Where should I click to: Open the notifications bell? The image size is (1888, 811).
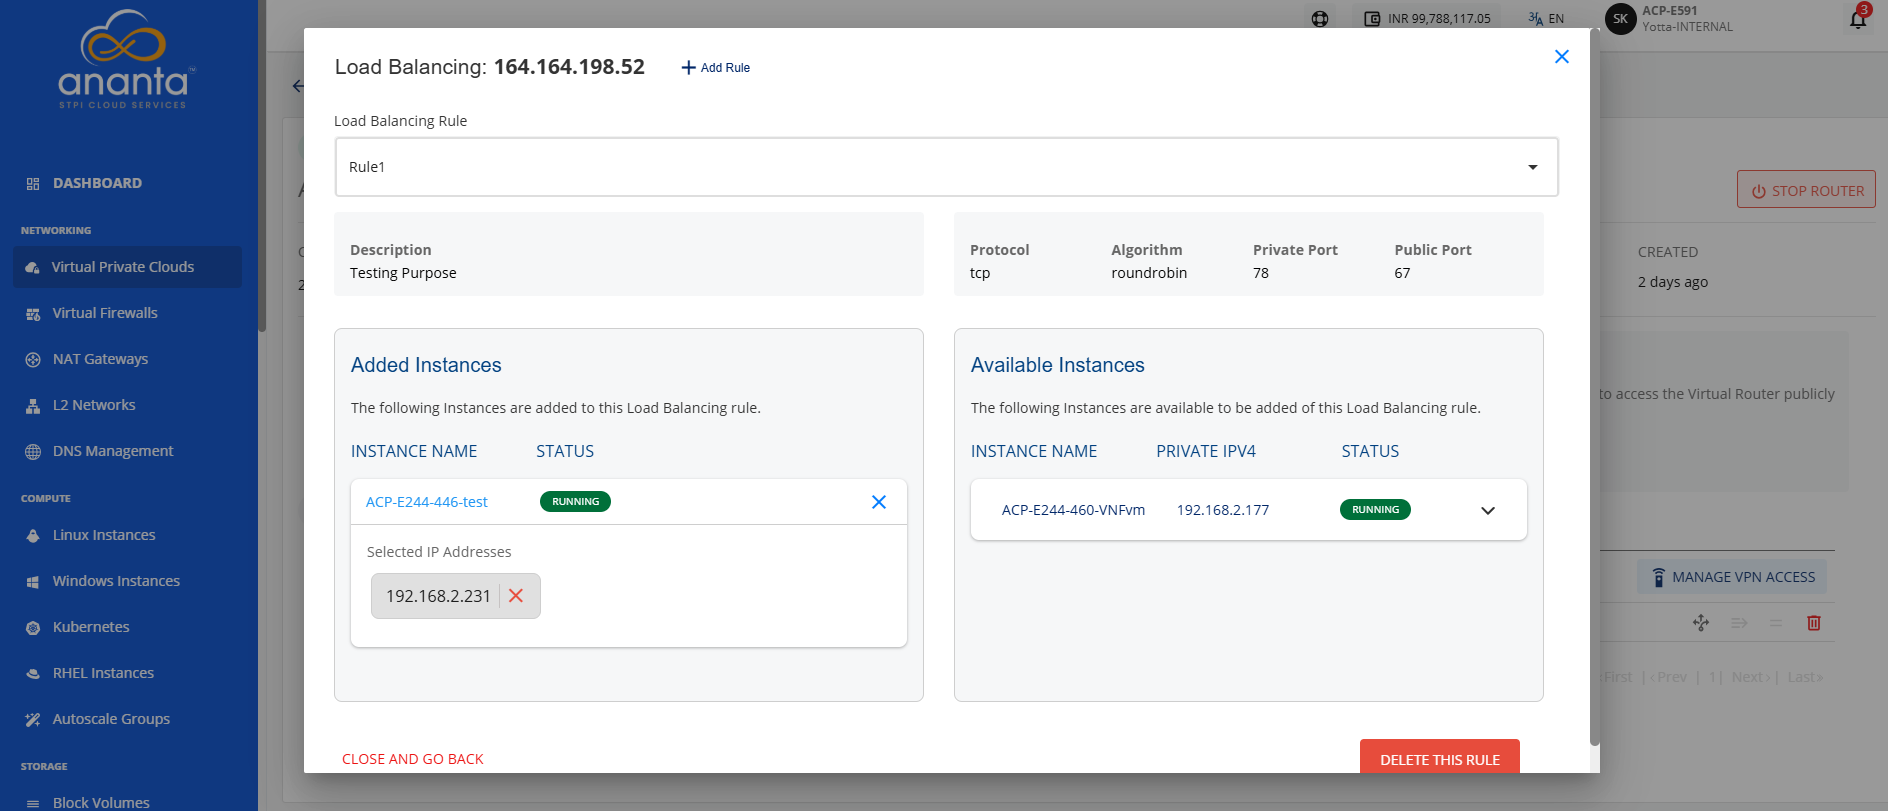[1858, 19]
